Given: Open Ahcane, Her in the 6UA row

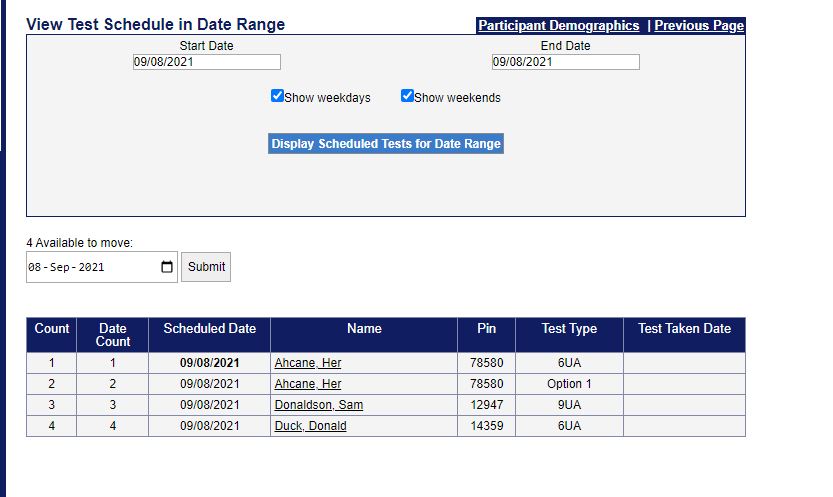Looking at the screenshot, I should pos(308,363).
